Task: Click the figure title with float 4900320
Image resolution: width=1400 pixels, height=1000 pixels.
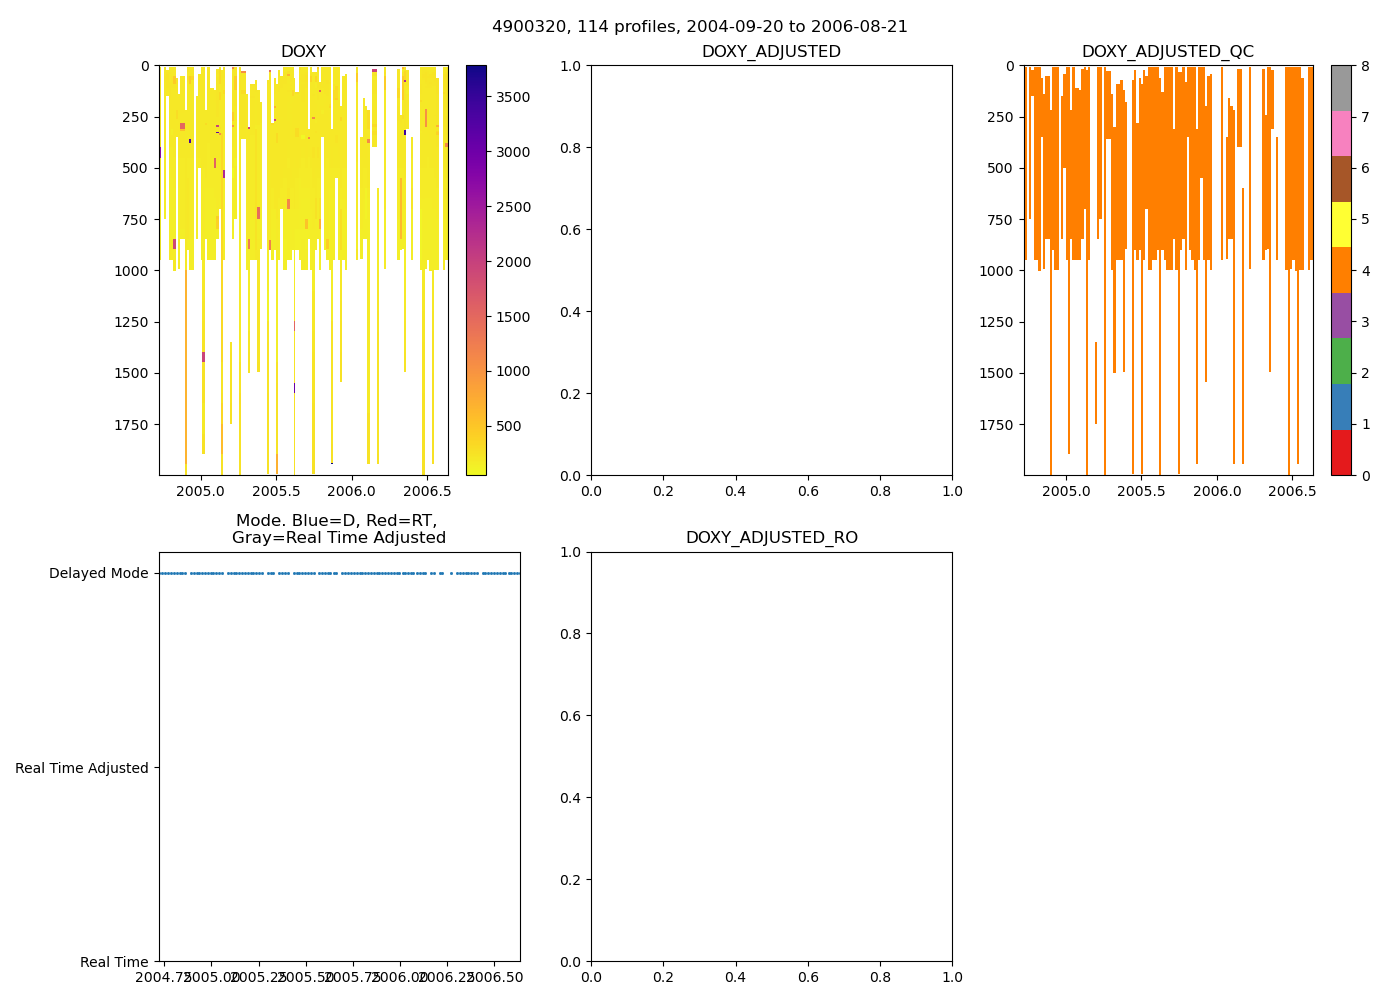Action: pyautogui.click(x=700, y=27)
